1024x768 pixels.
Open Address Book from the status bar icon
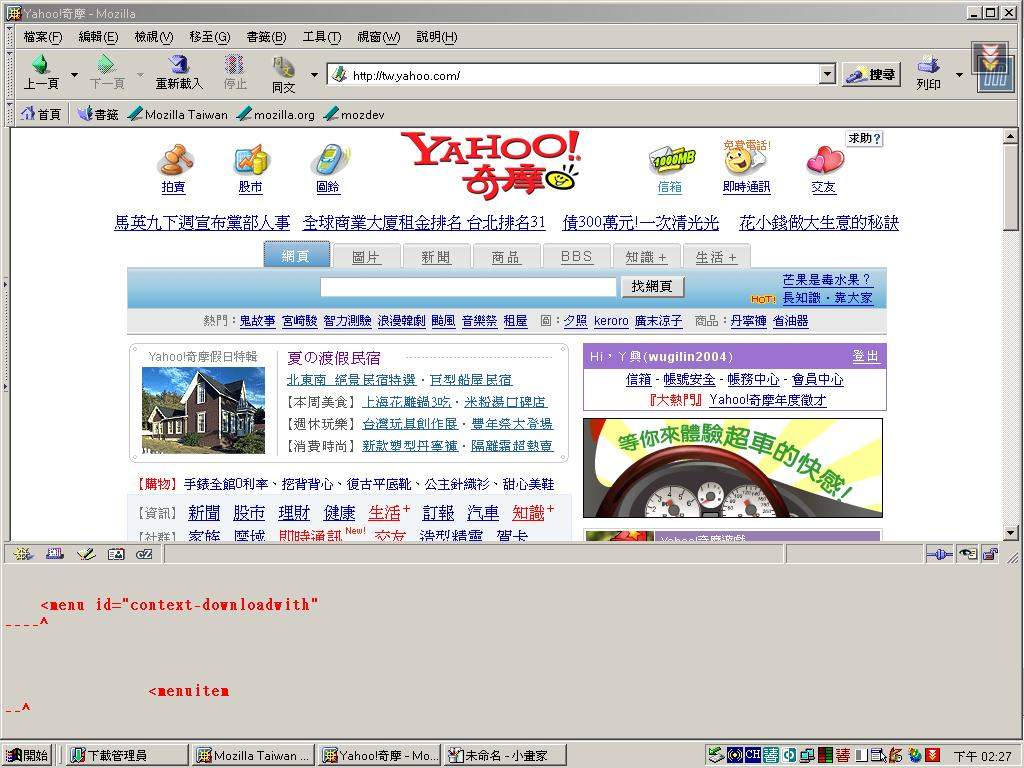116,554
